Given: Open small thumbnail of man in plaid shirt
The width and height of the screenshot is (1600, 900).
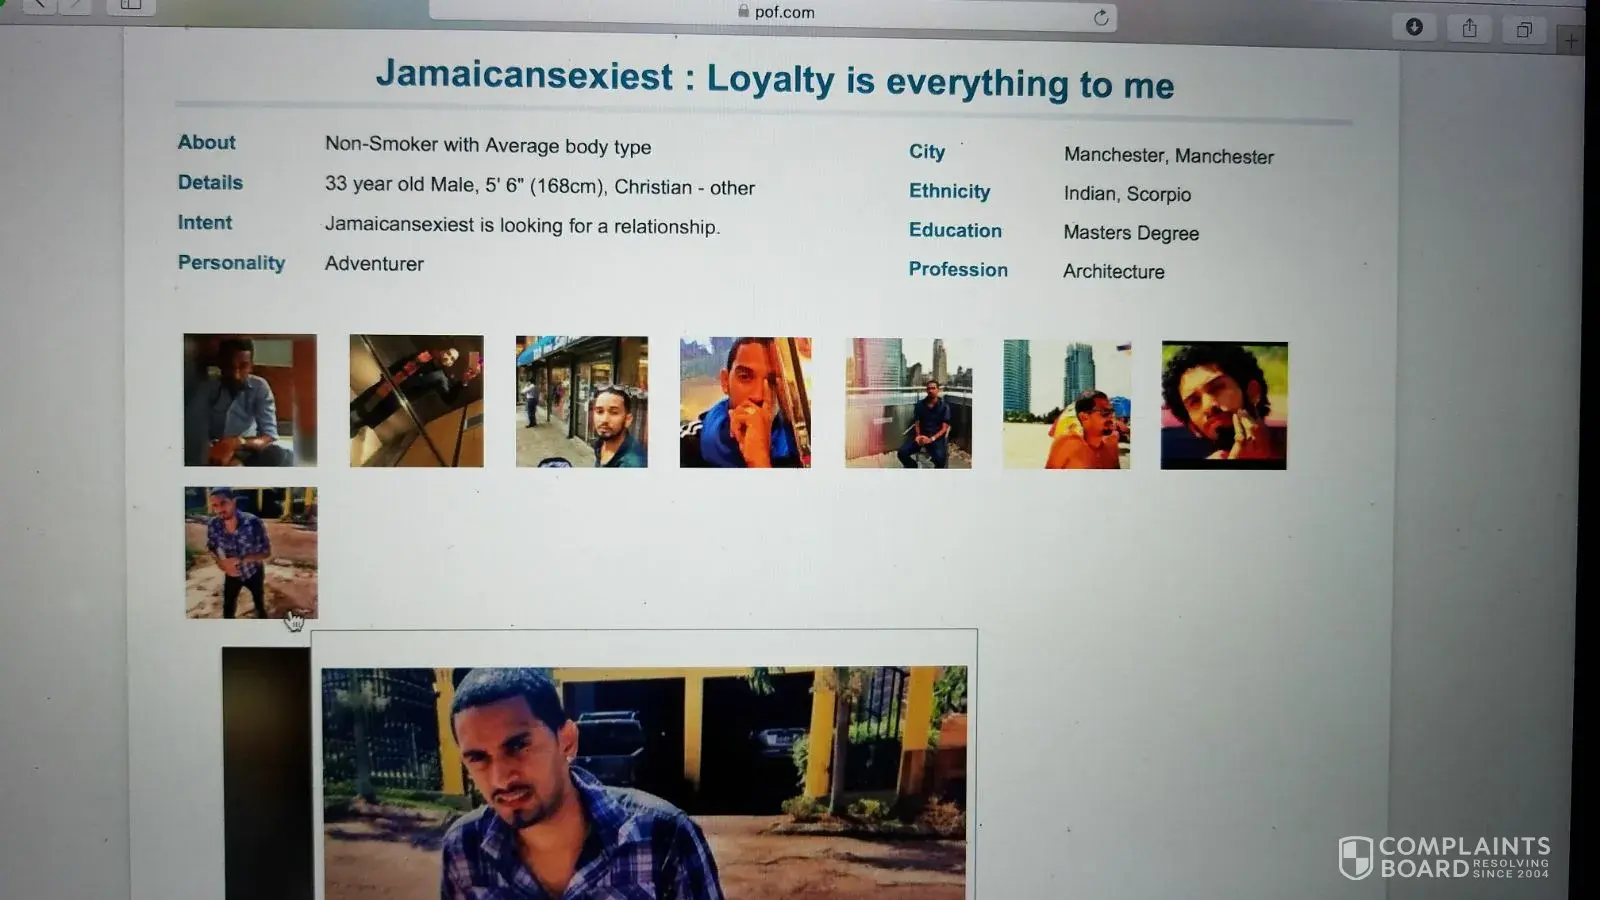Looking at the screenshot, I should (251, 553).
